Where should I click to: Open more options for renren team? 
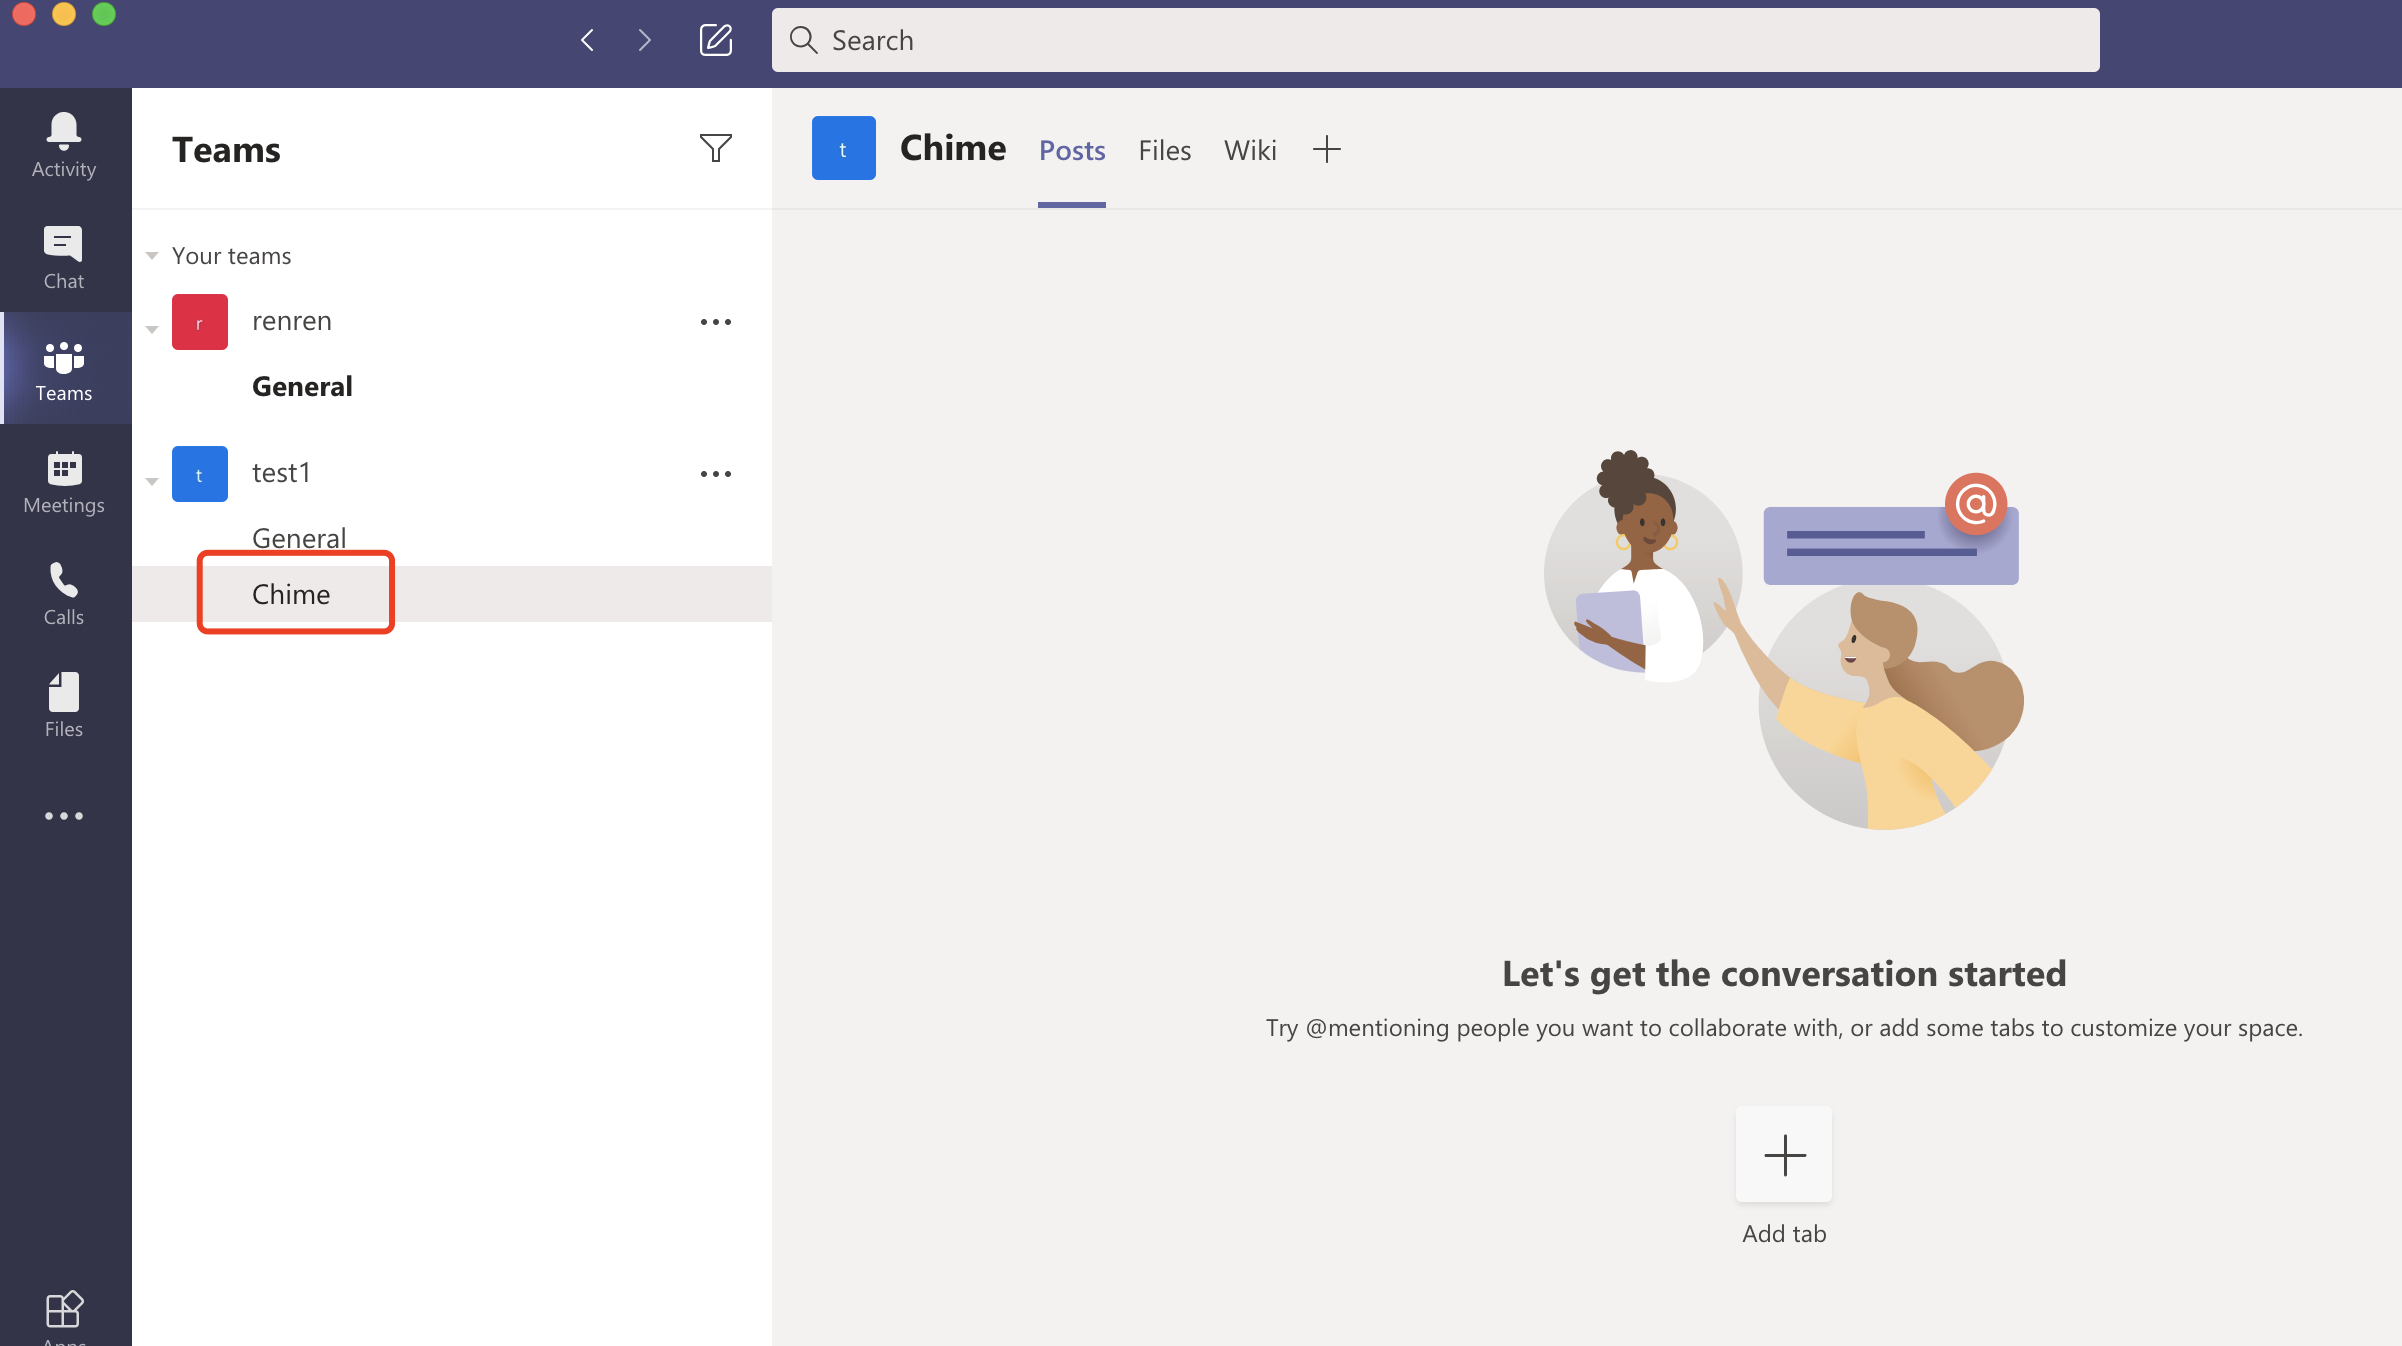tap(716, 322)
